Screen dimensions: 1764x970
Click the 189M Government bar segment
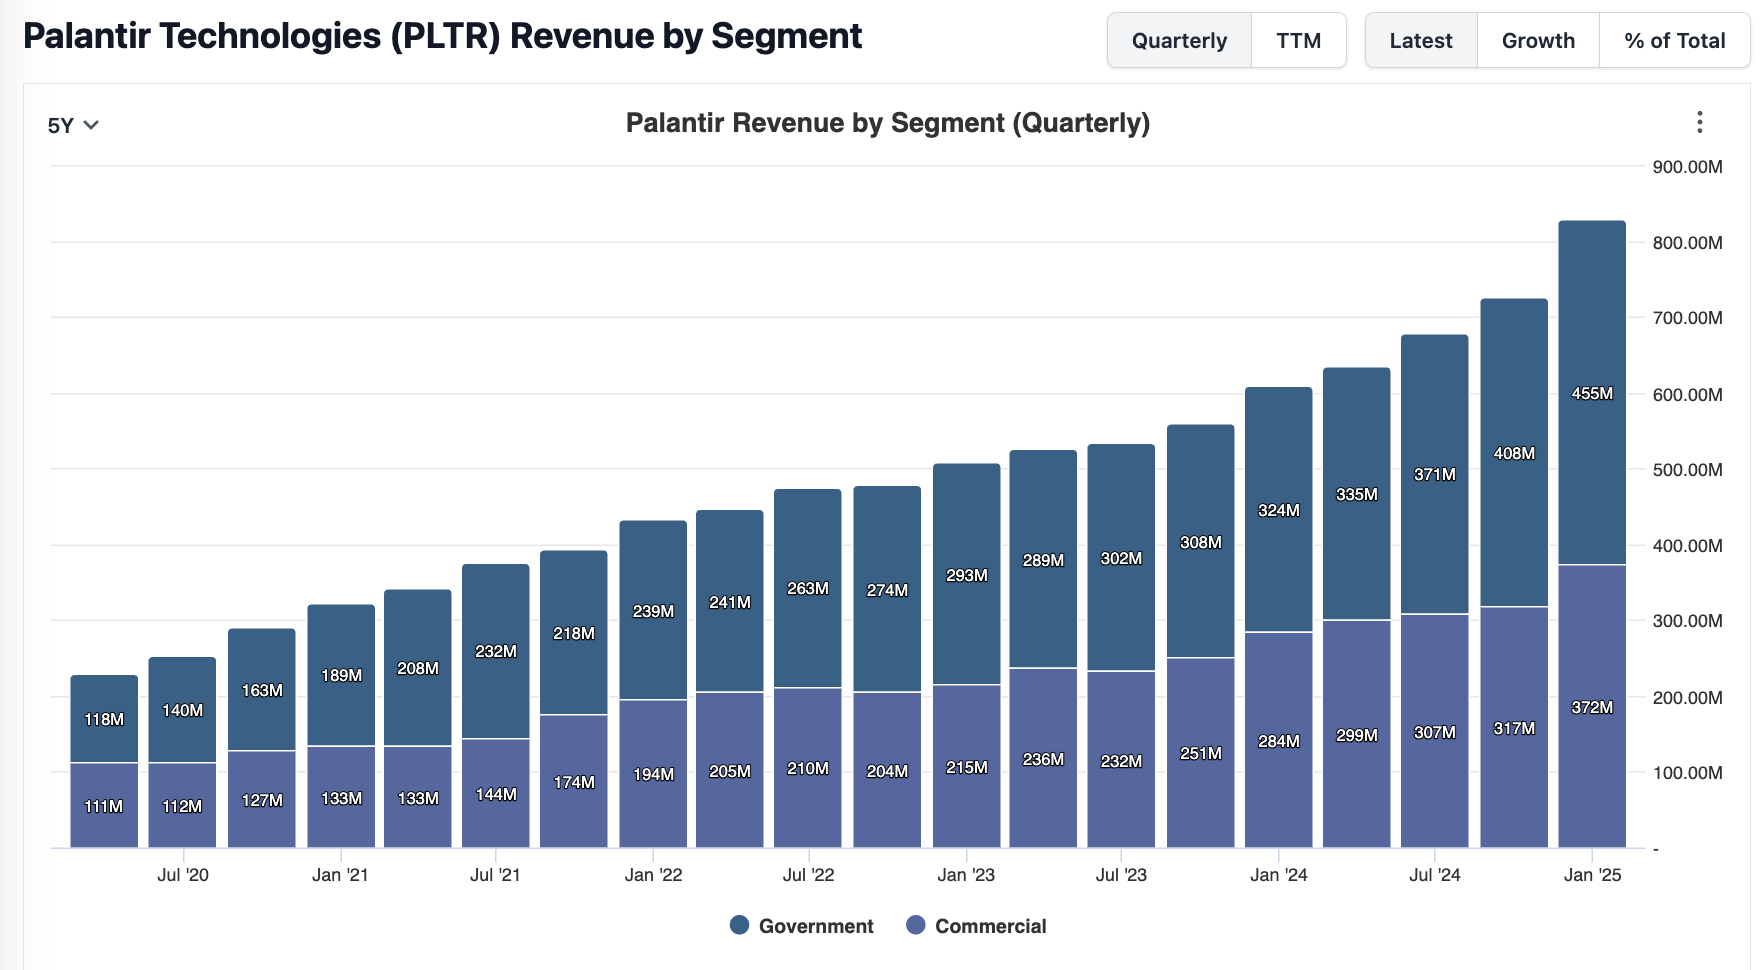tap(341, 675)
